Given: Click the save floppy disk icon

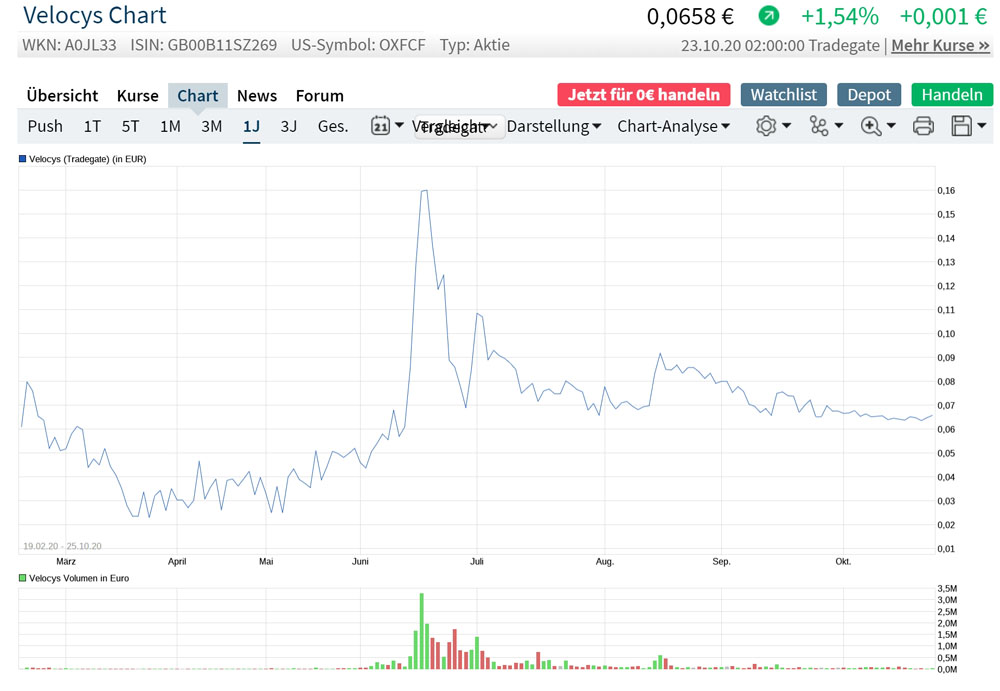Looking at the screenshot, I should coord(961,126).
